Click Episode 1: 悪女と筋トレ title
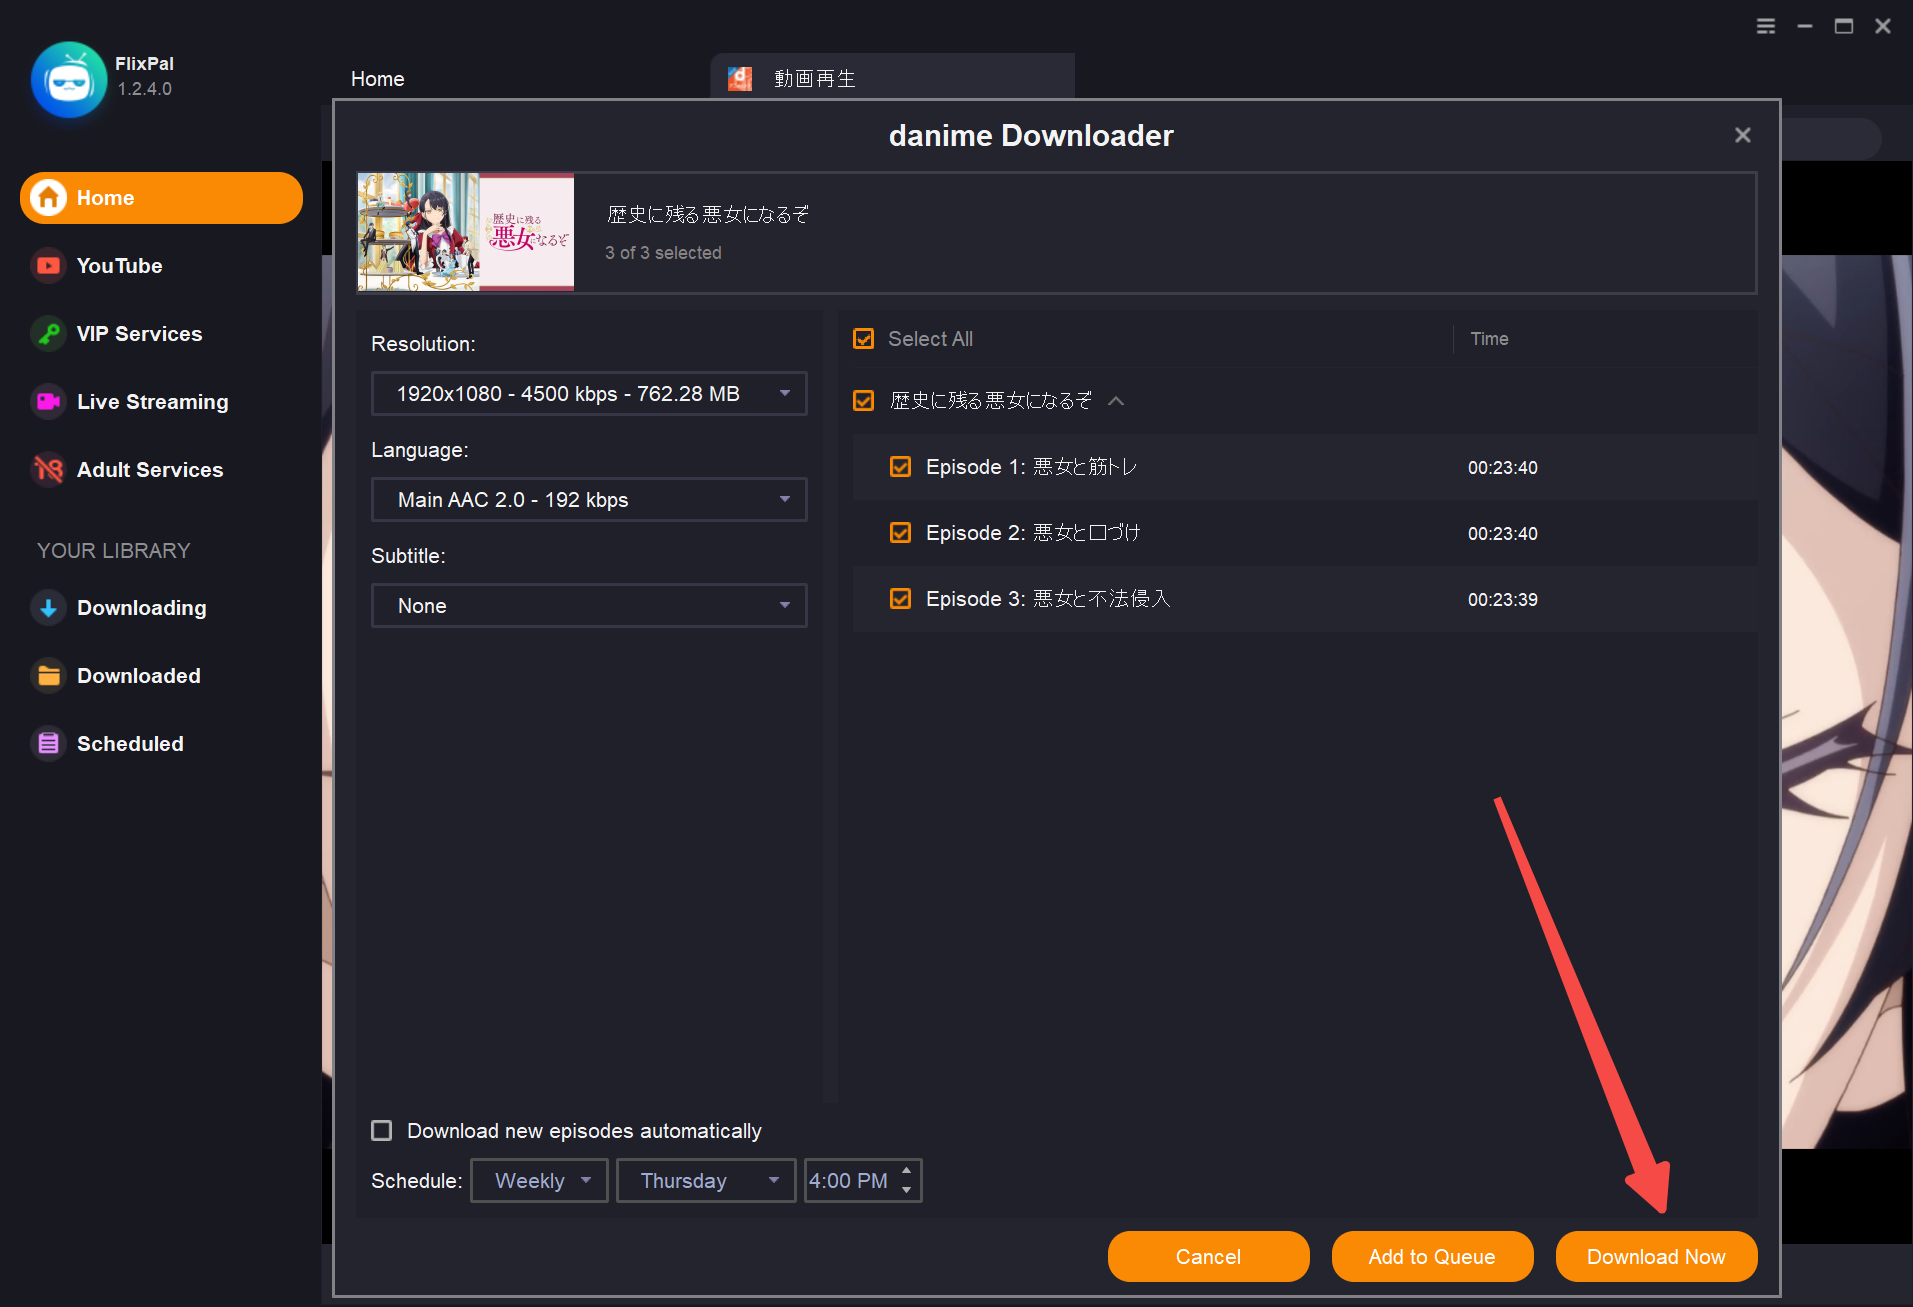The image size is (1913, 1307). (1031, 467)
